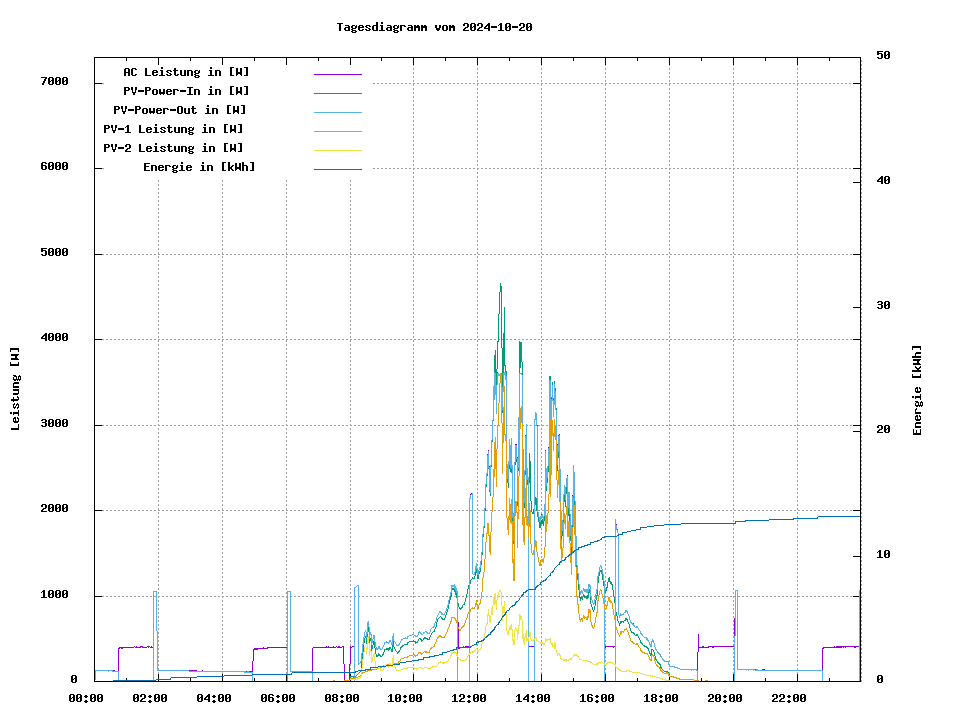Click the 06:00 label on the time axis
Viewport: 960px width, 720px height.
tap(277, 698)
